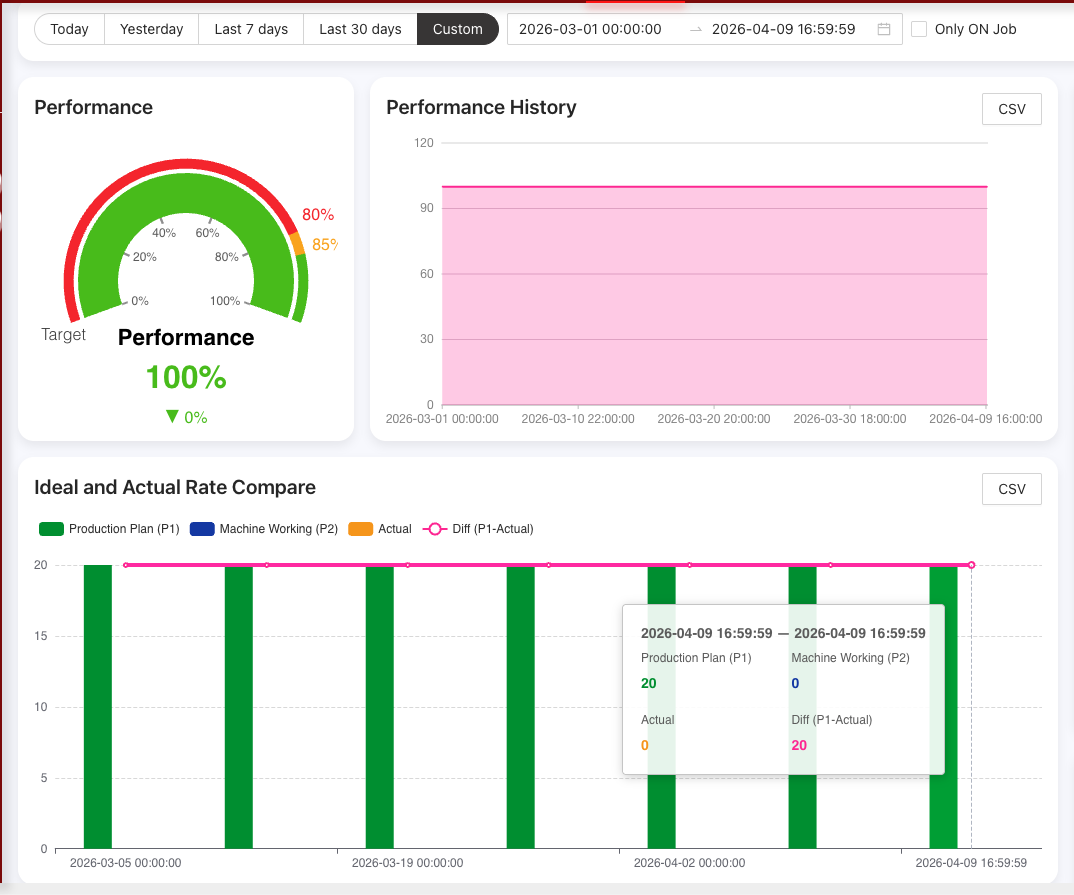Click the Diff (P1-Actual) legend line marker

(x=436, y=529)
